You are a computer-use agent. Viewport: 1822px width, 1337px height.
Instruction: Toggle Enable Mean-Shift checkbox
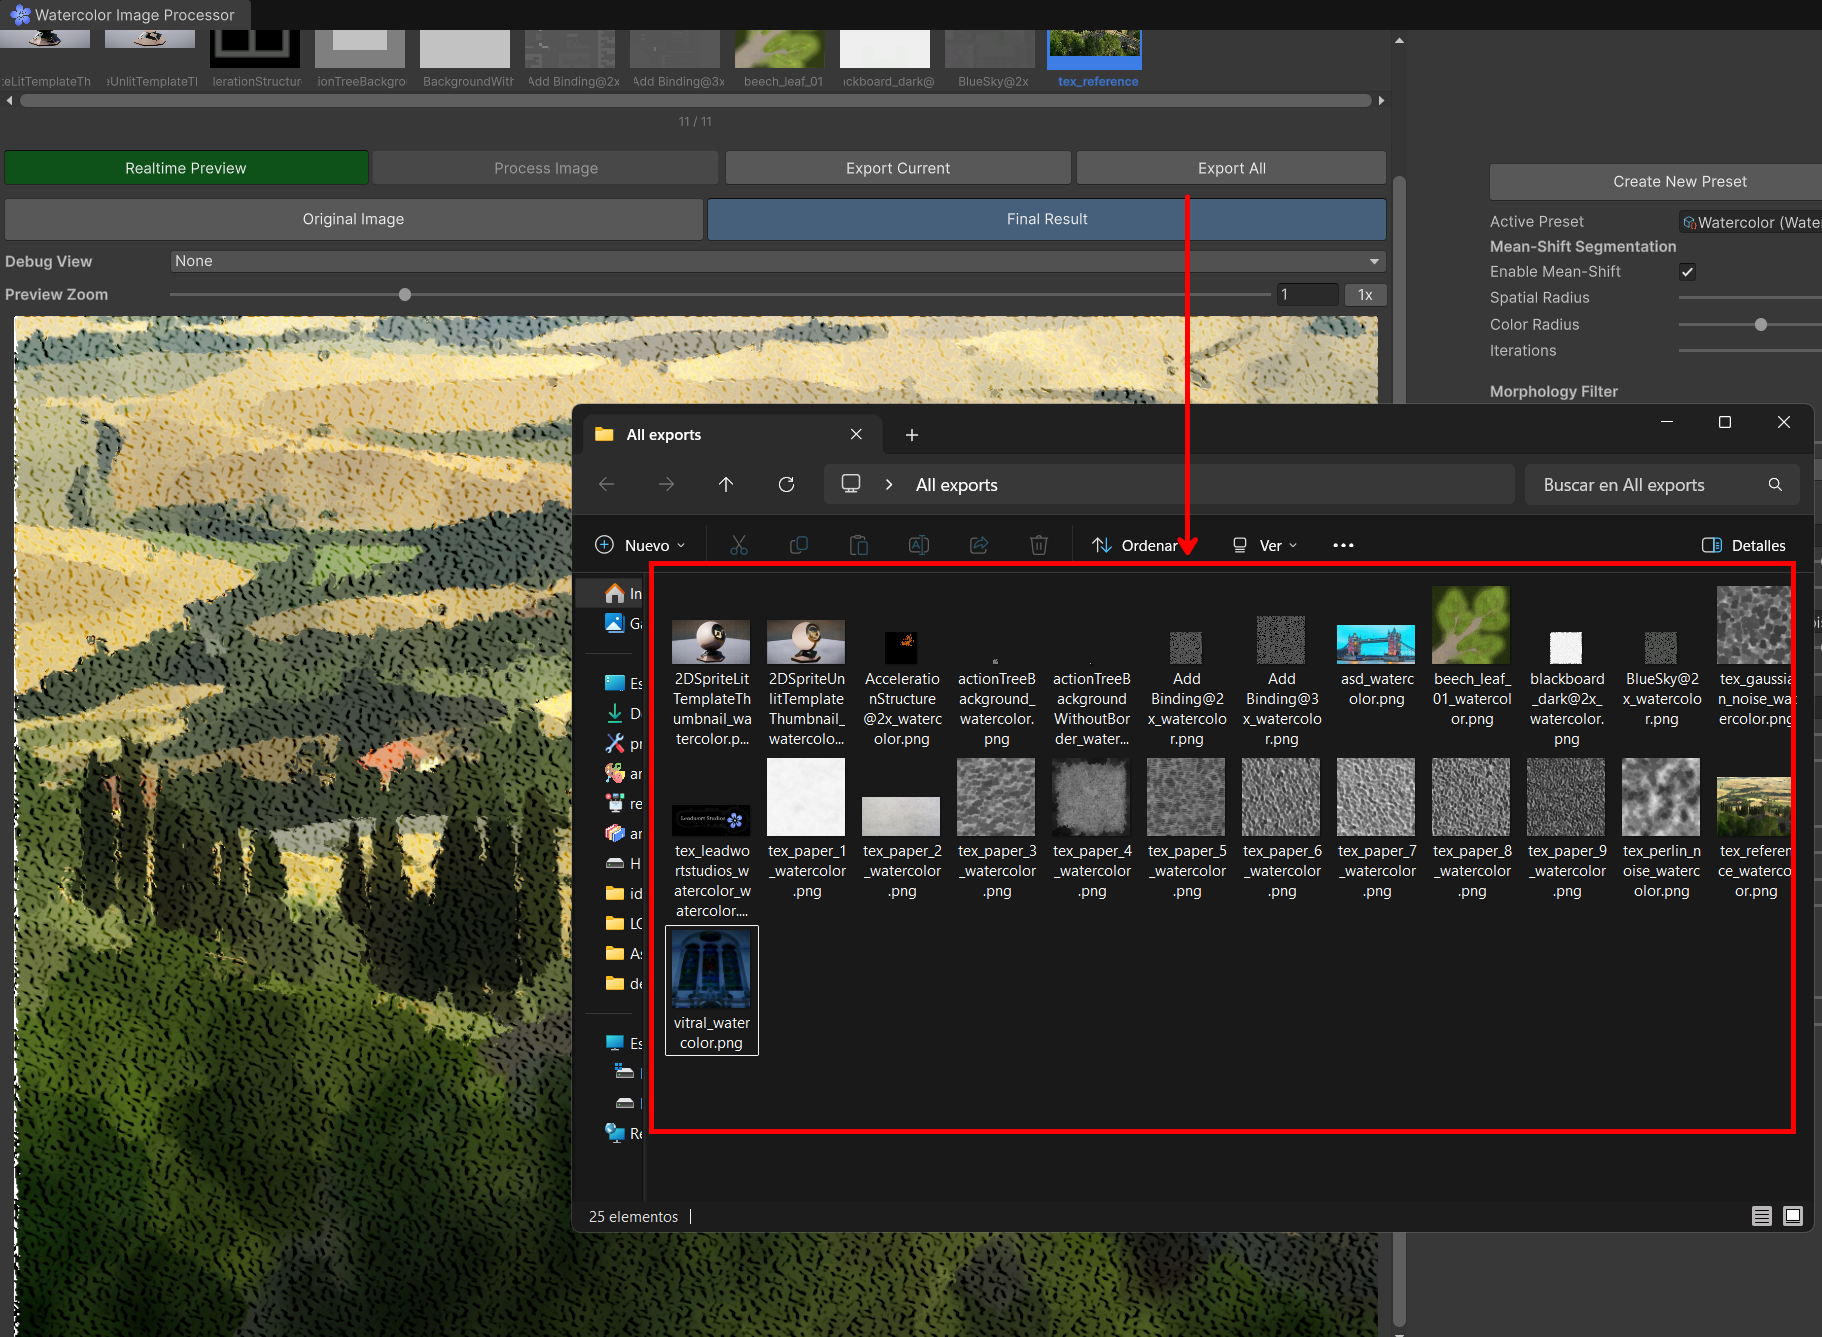pos(1687,272)
